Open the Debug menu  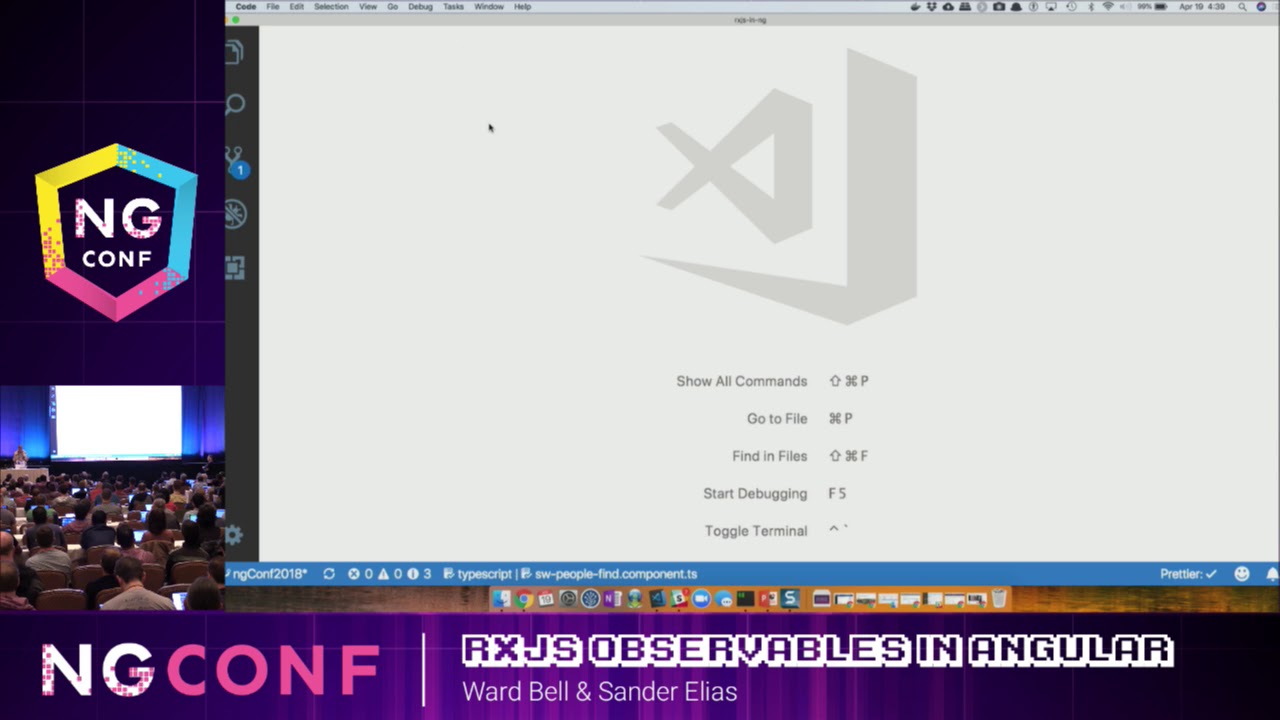point(420,7)
